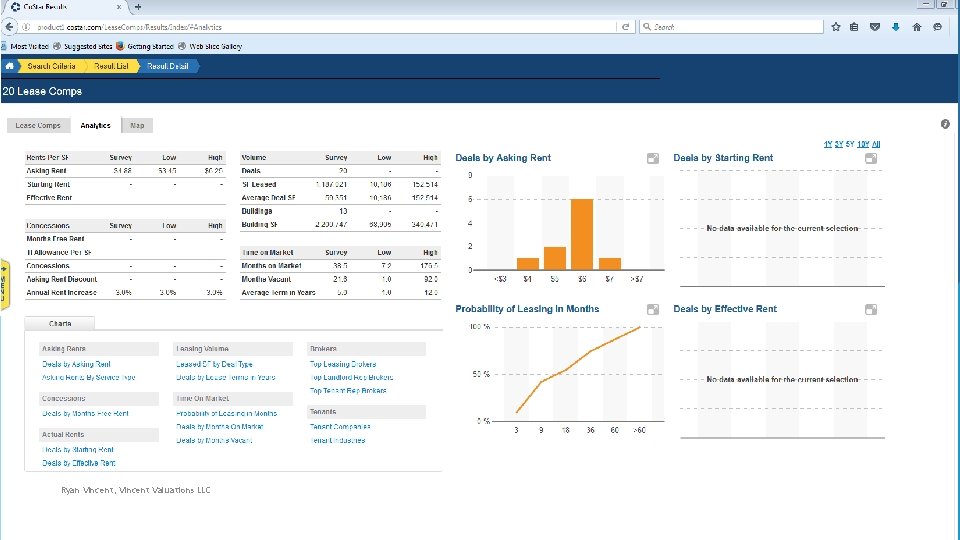Open the bookmarks list icon
The width and height of the screenshot is (960, 540).
click(854, 27)
